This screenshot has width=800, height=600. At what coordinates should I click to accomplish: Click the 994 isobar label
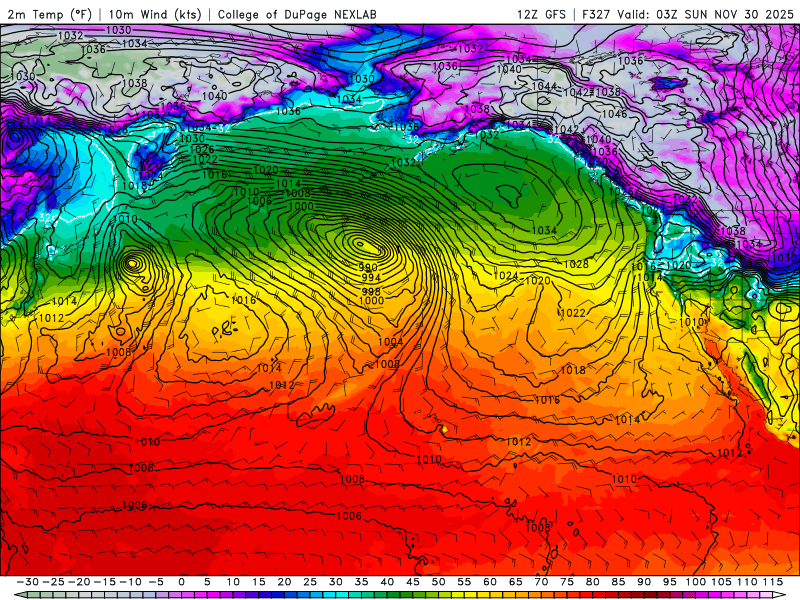(370, 278)
